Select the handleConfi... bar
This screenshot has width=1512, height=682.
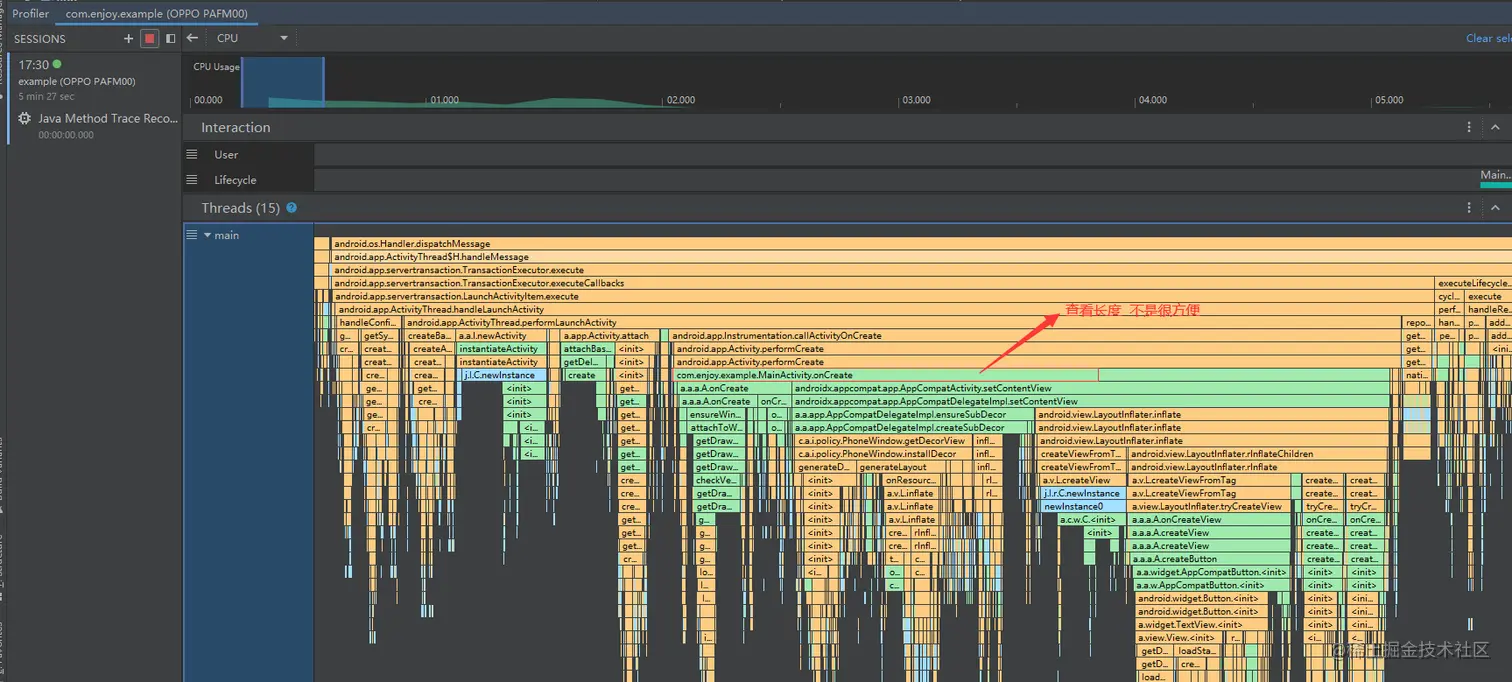369,323
